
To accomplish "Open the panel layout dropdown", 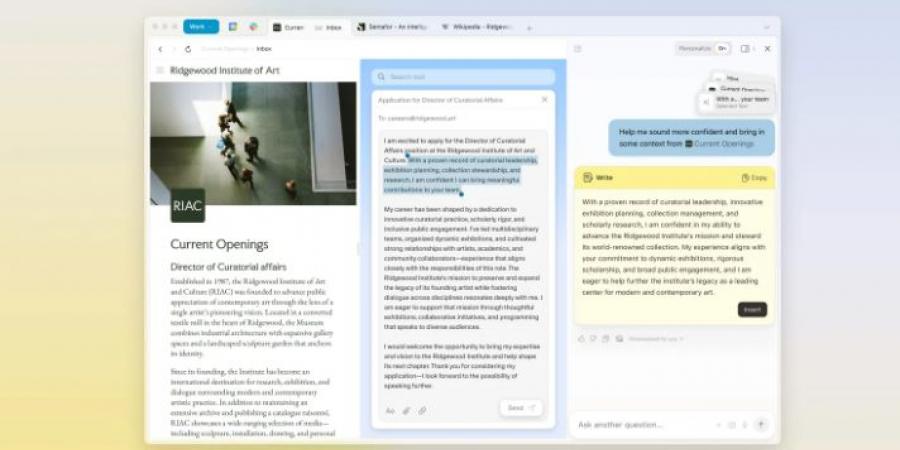I will tap(747, 49).
